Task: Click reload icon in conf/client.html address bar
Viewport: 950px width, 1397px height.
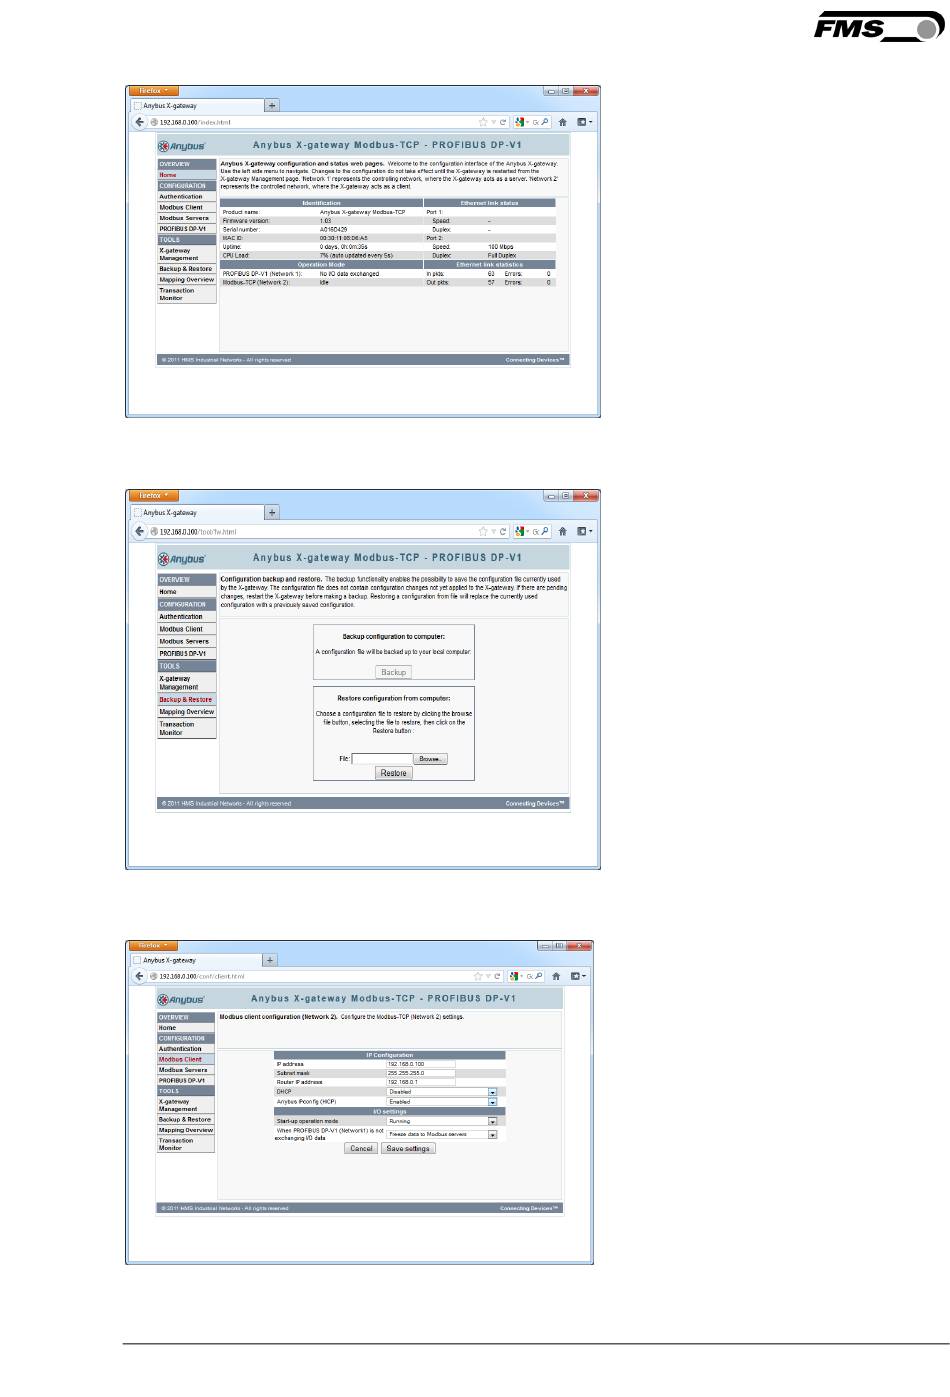Action: point(496,976)
